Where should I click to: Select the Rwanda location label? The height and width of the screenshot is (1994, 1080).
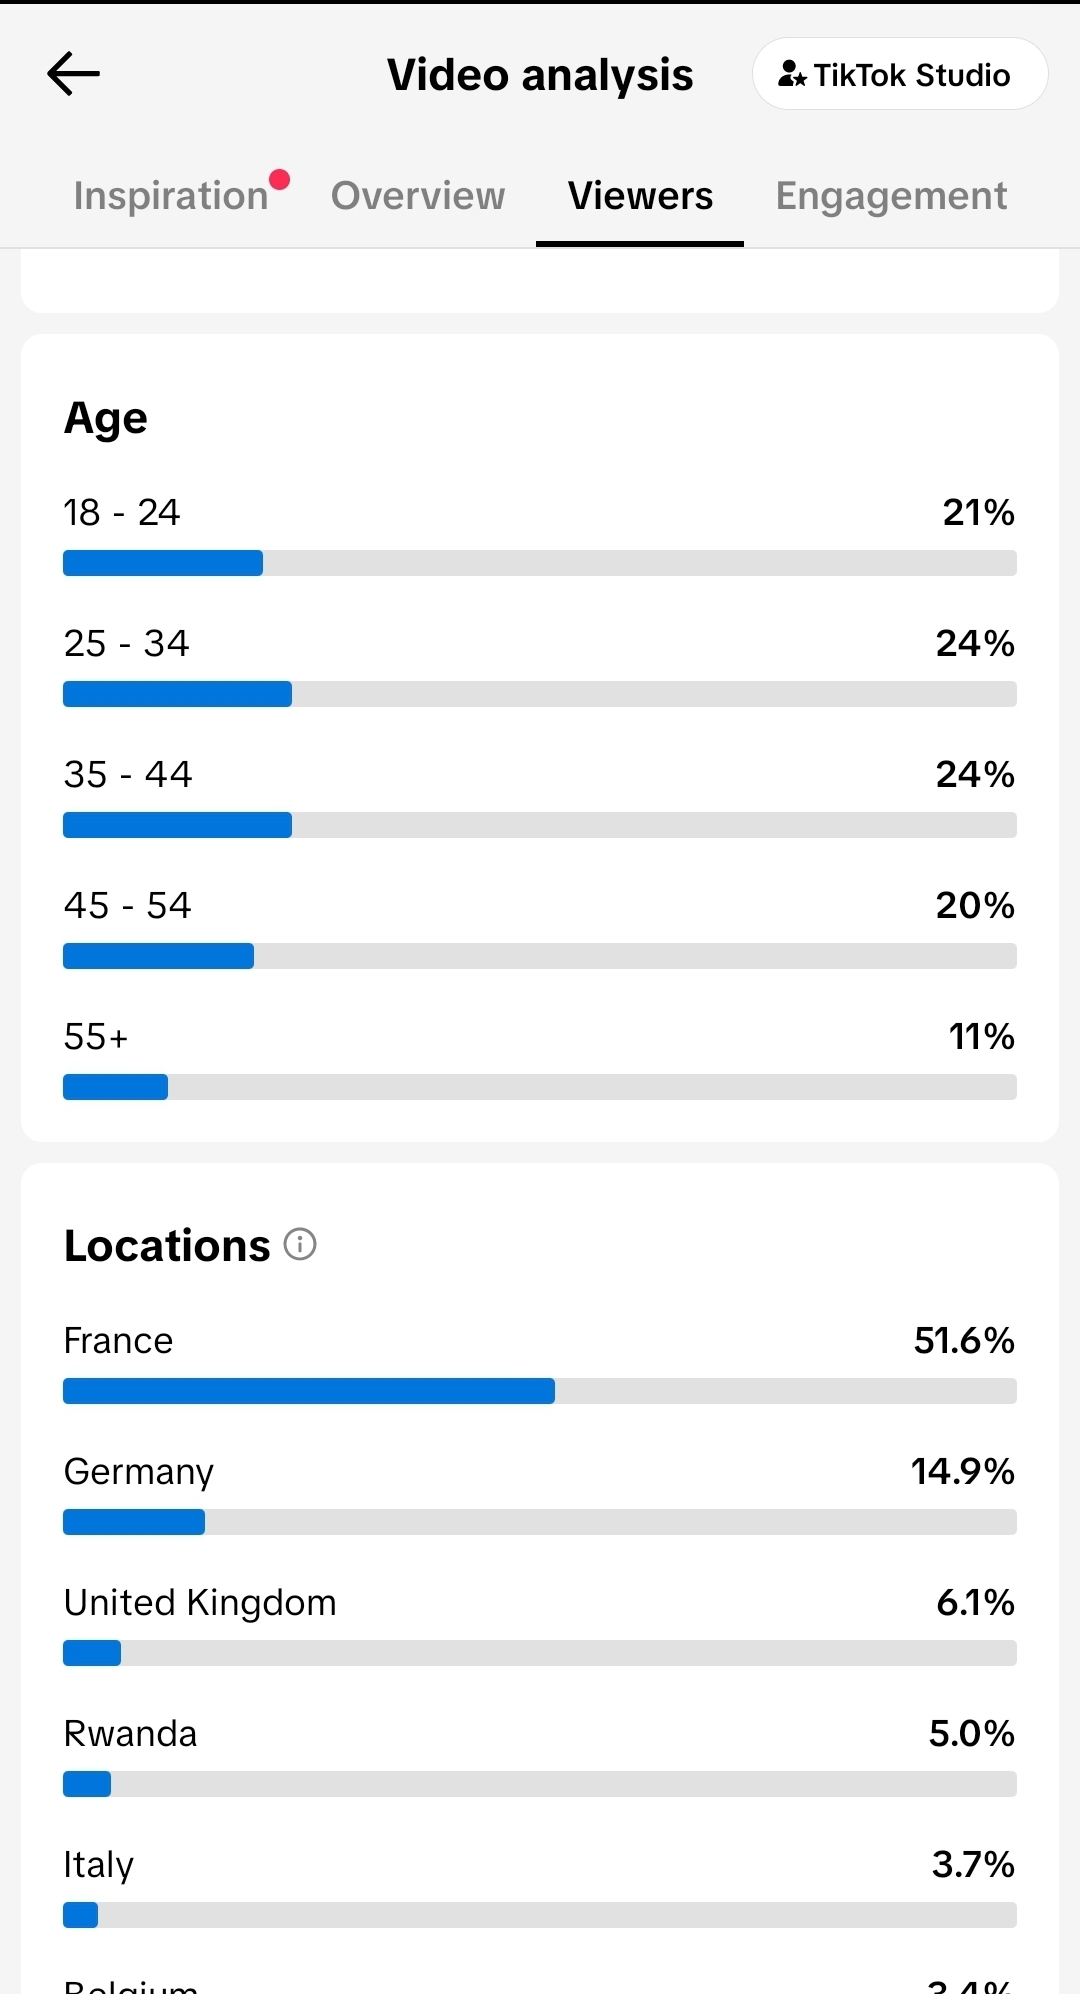tap(130, 1734)
